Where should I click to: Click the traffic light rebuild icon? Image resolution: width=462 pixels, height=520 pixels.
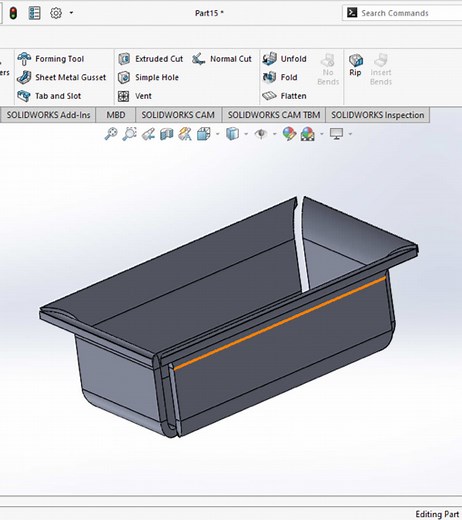click(13, 13)
